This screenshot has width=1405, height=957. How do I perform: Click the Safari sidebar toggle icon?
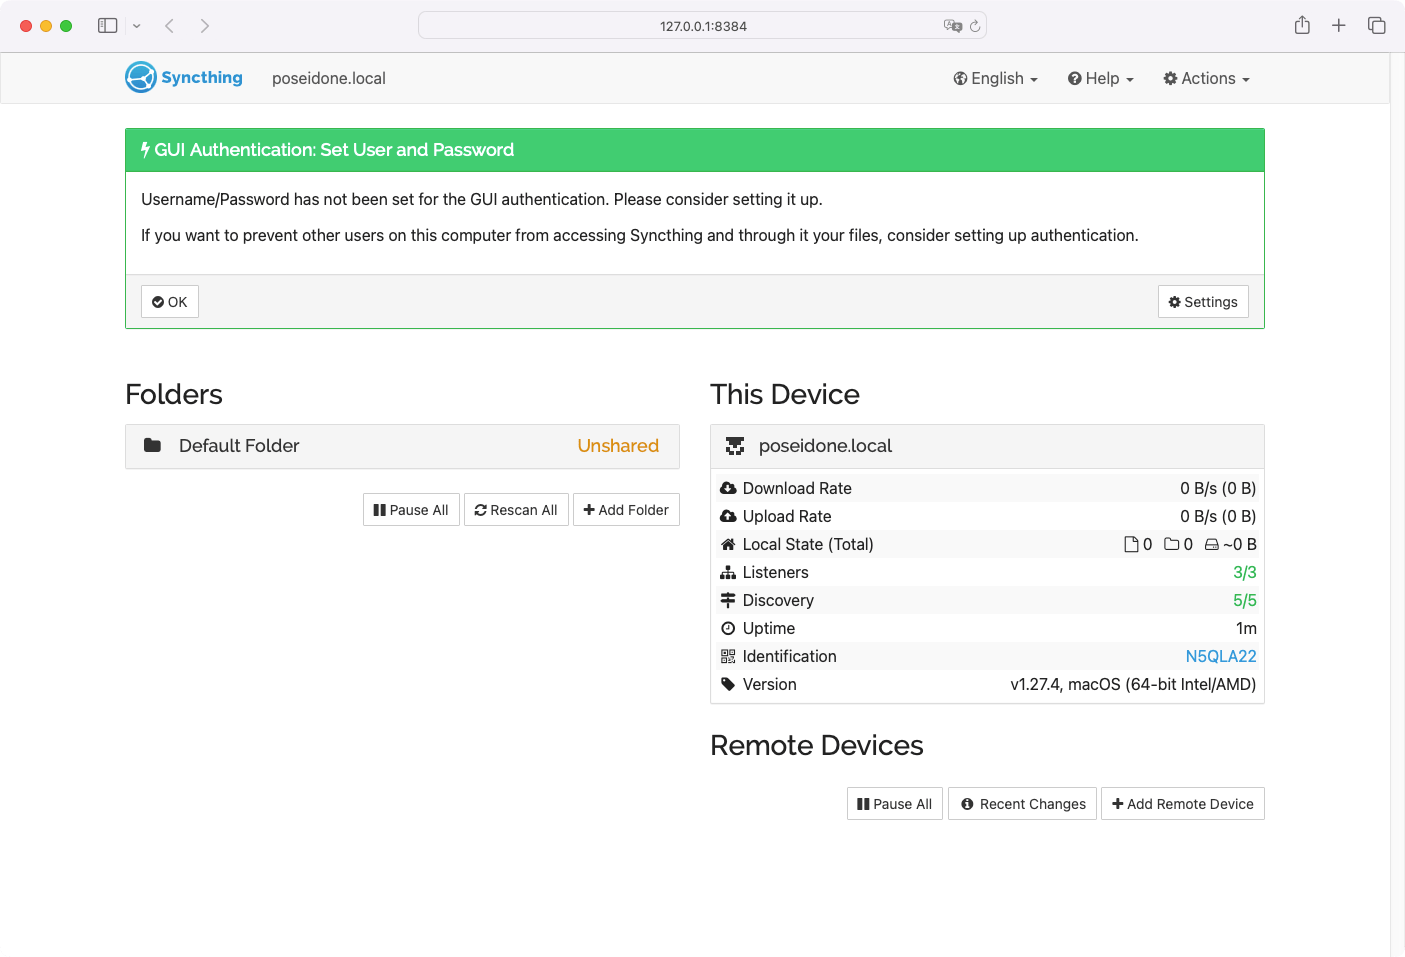[108, 26]
